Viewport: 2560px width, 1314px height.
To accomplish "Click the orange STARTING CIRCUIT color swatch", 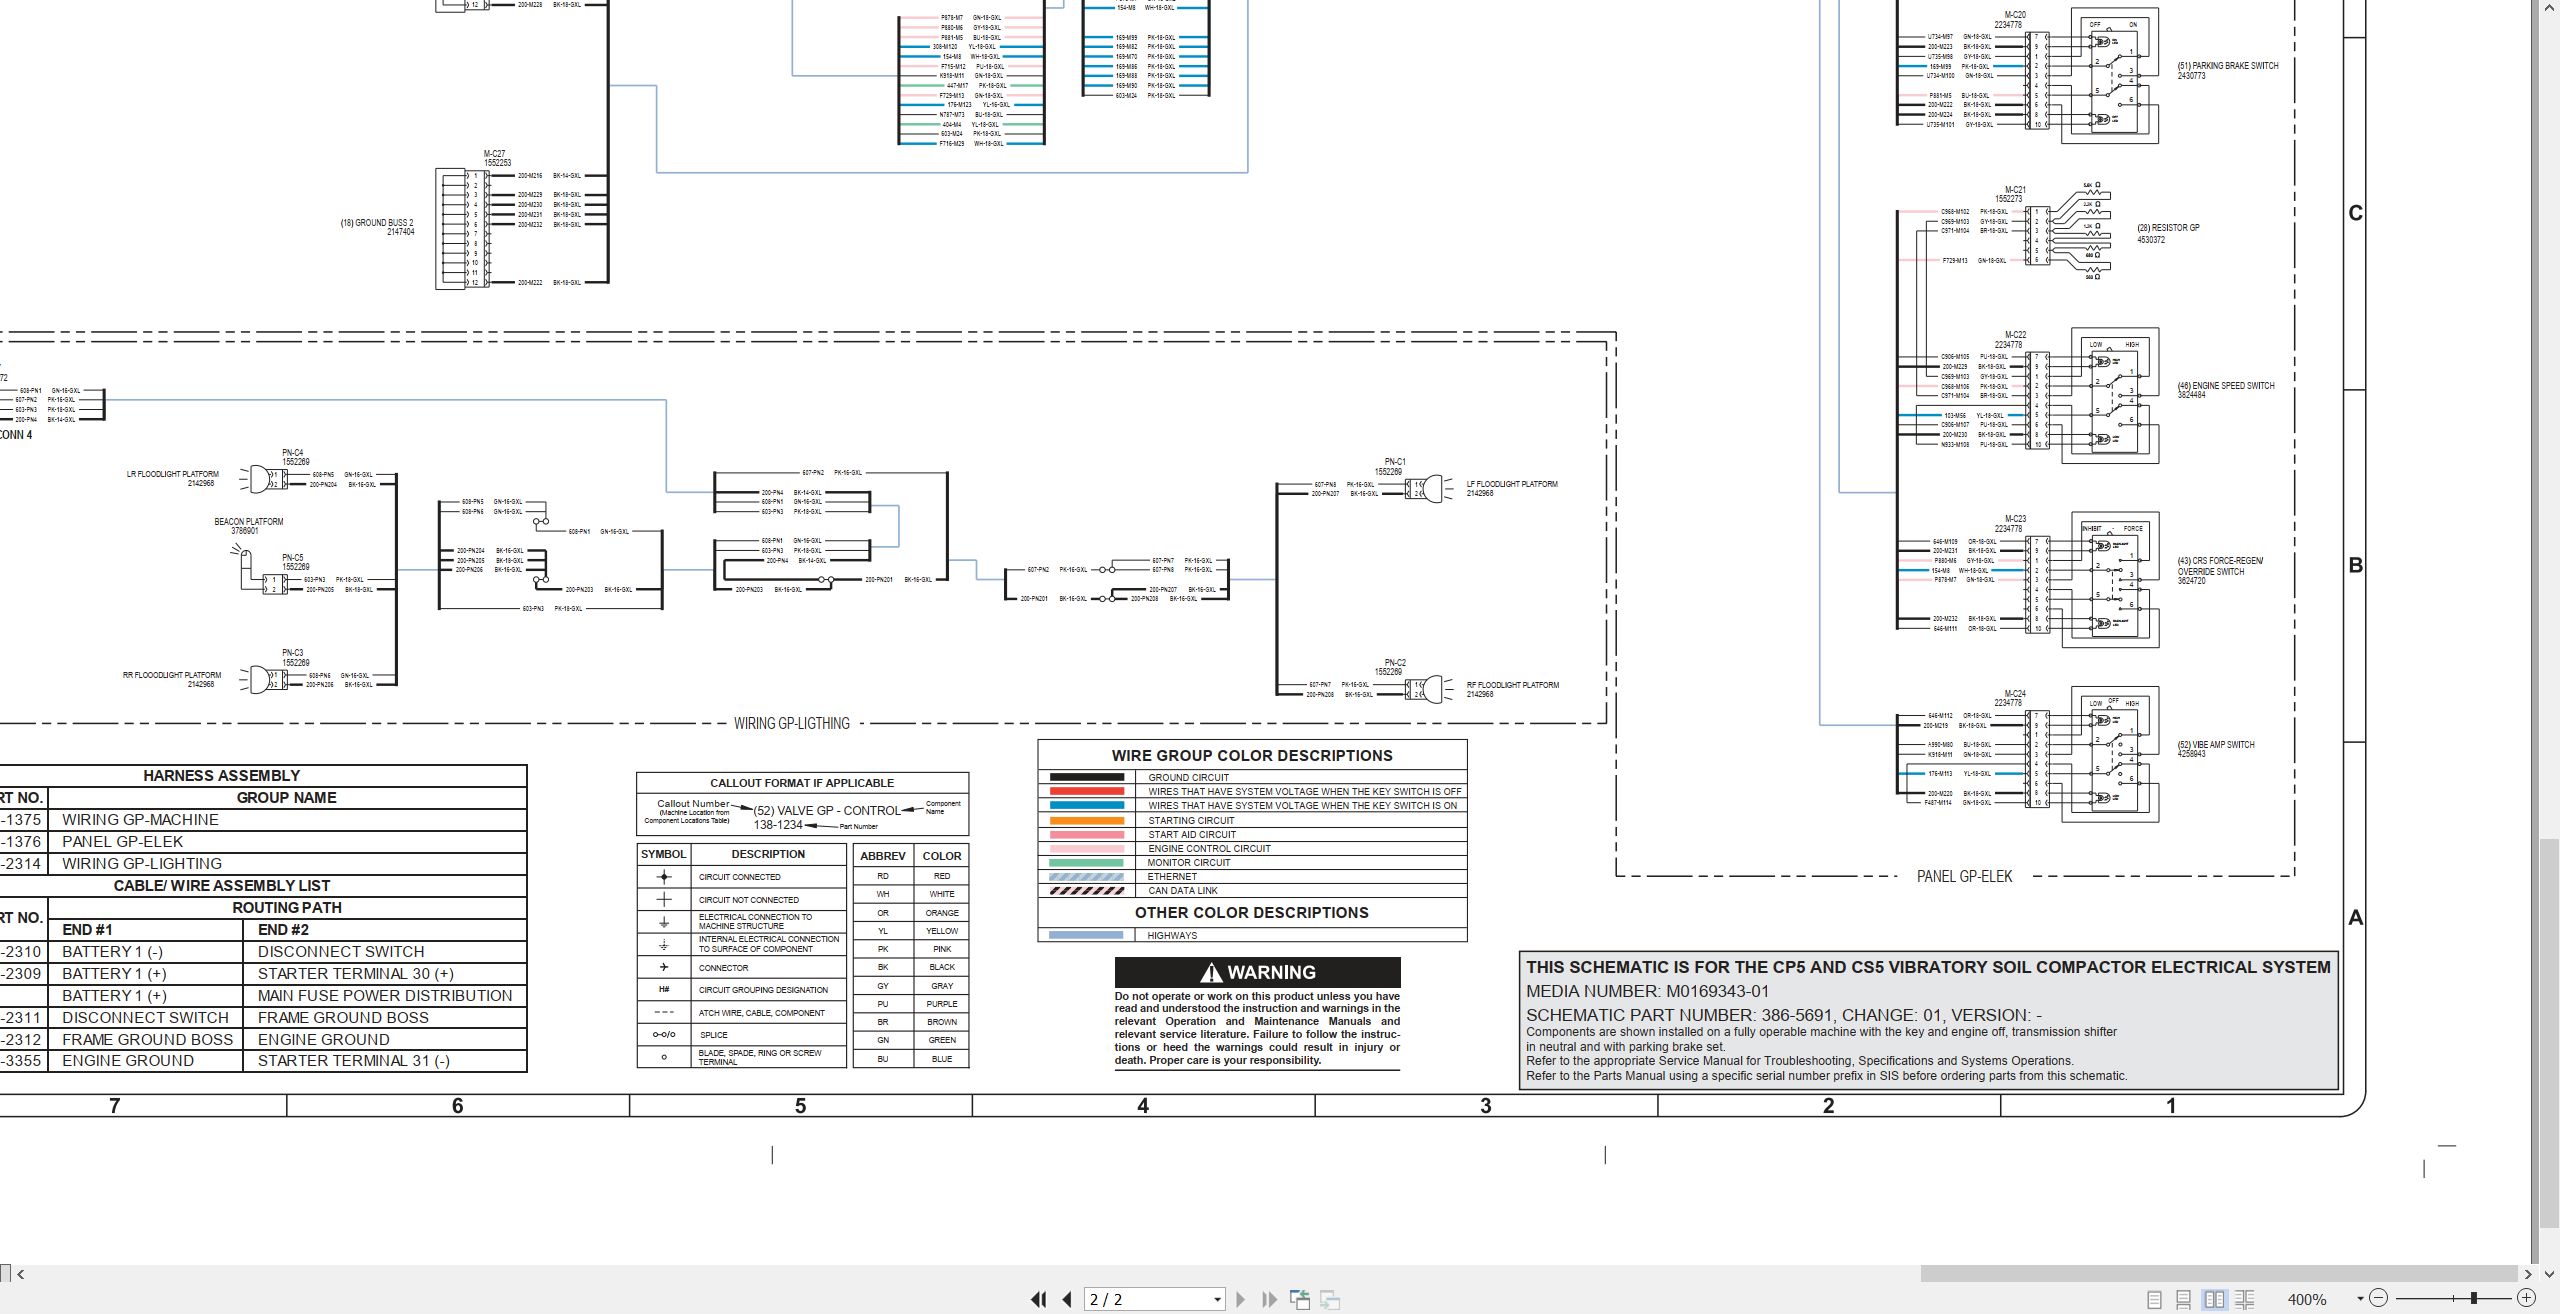I will click(1086, 820).
